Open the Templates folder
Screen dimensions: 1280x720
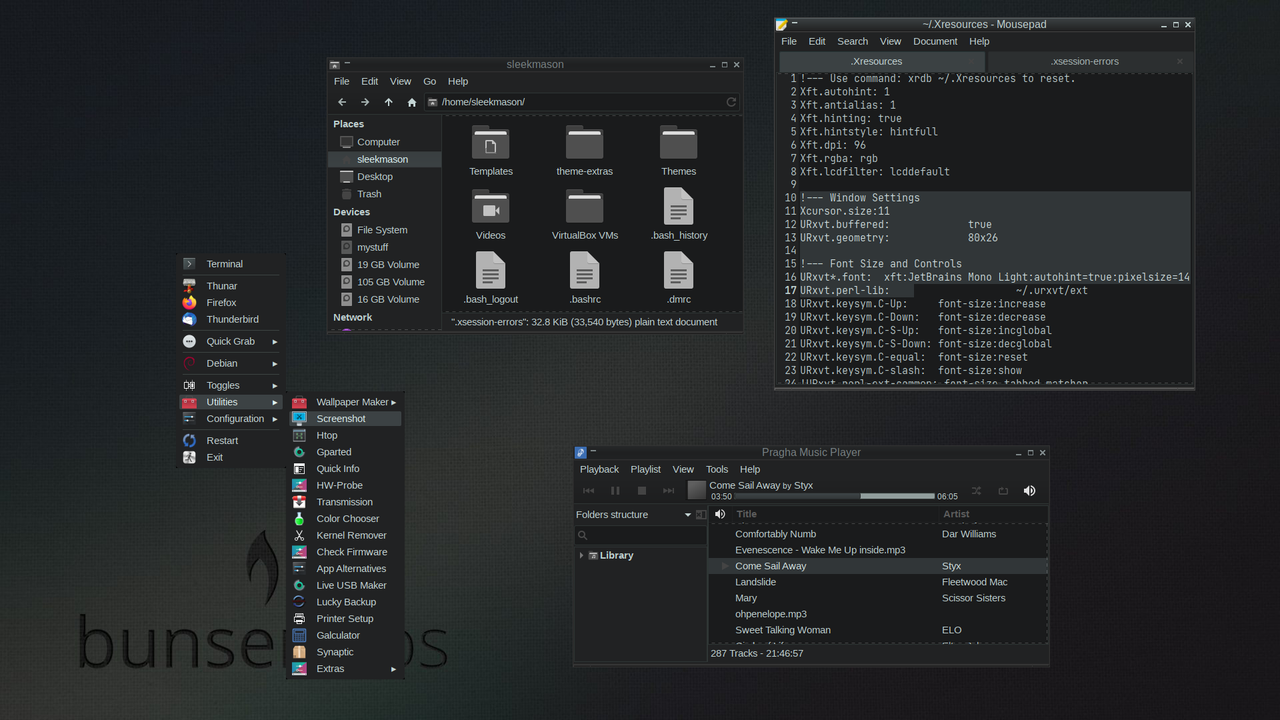(x=491, y=151)
